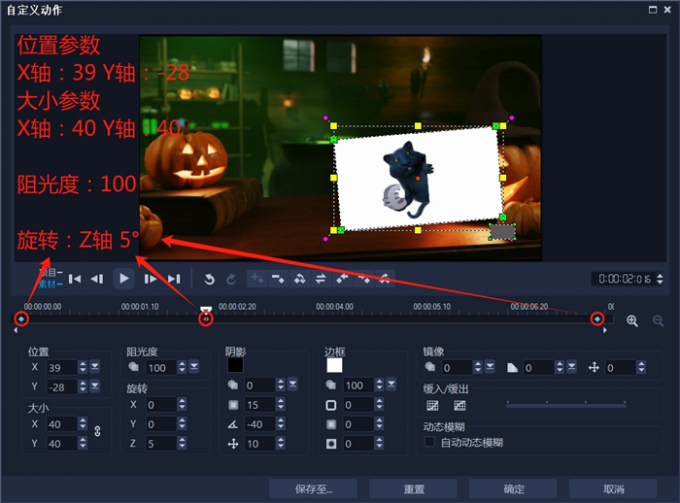Click the black shadow color swatch
This screenshot has height=503, width=680.
pyautogui.click(x=235, y=366)
